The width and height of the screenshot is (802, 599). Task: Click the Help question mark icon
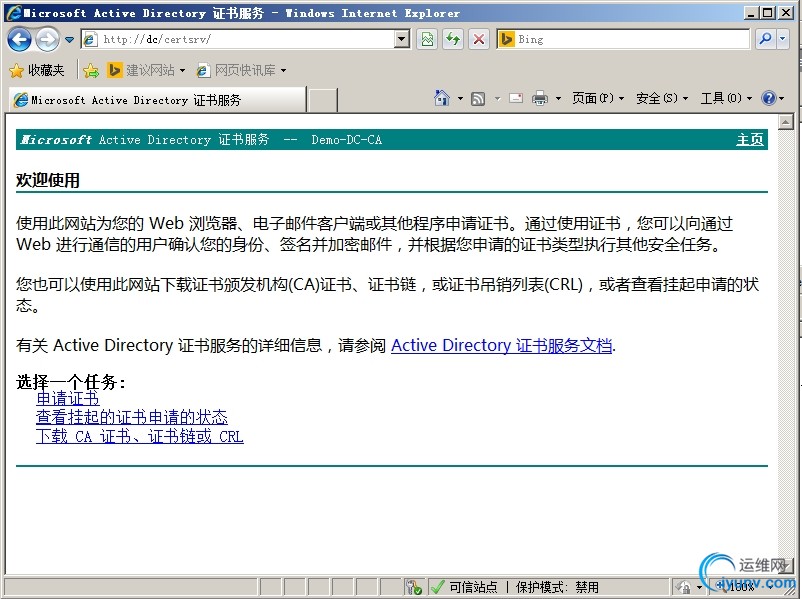pyautogui.click(x=769, y=98)
